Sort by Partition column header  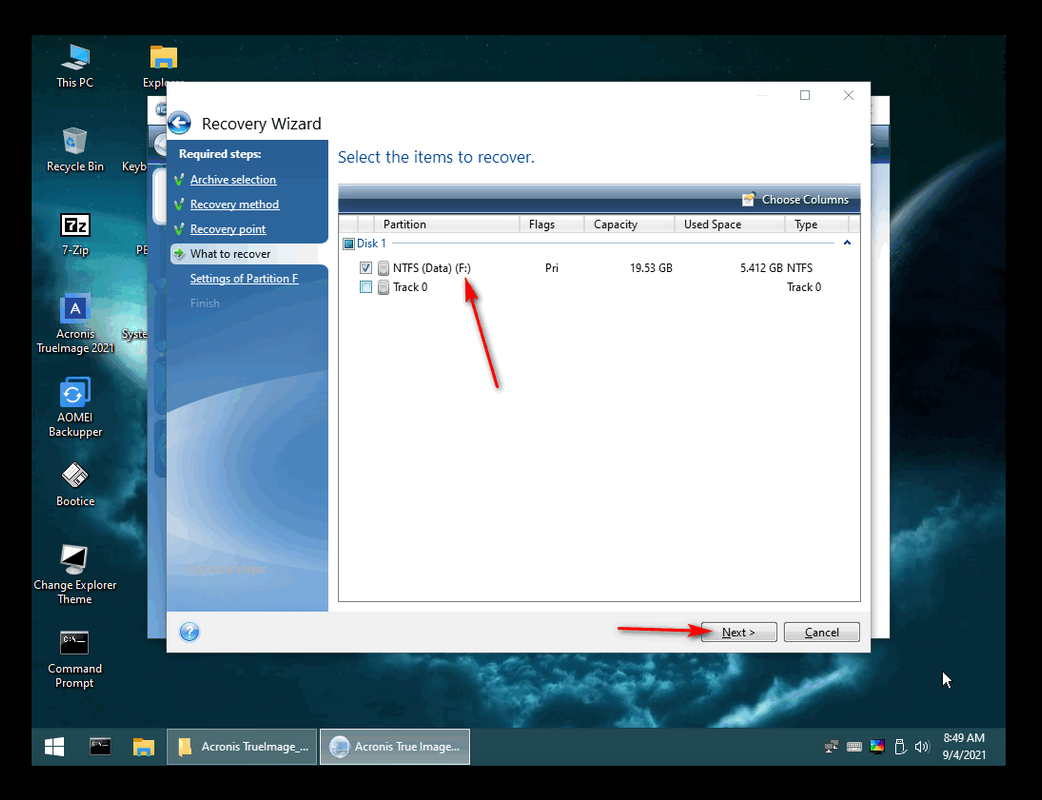(x=447, y=224)
